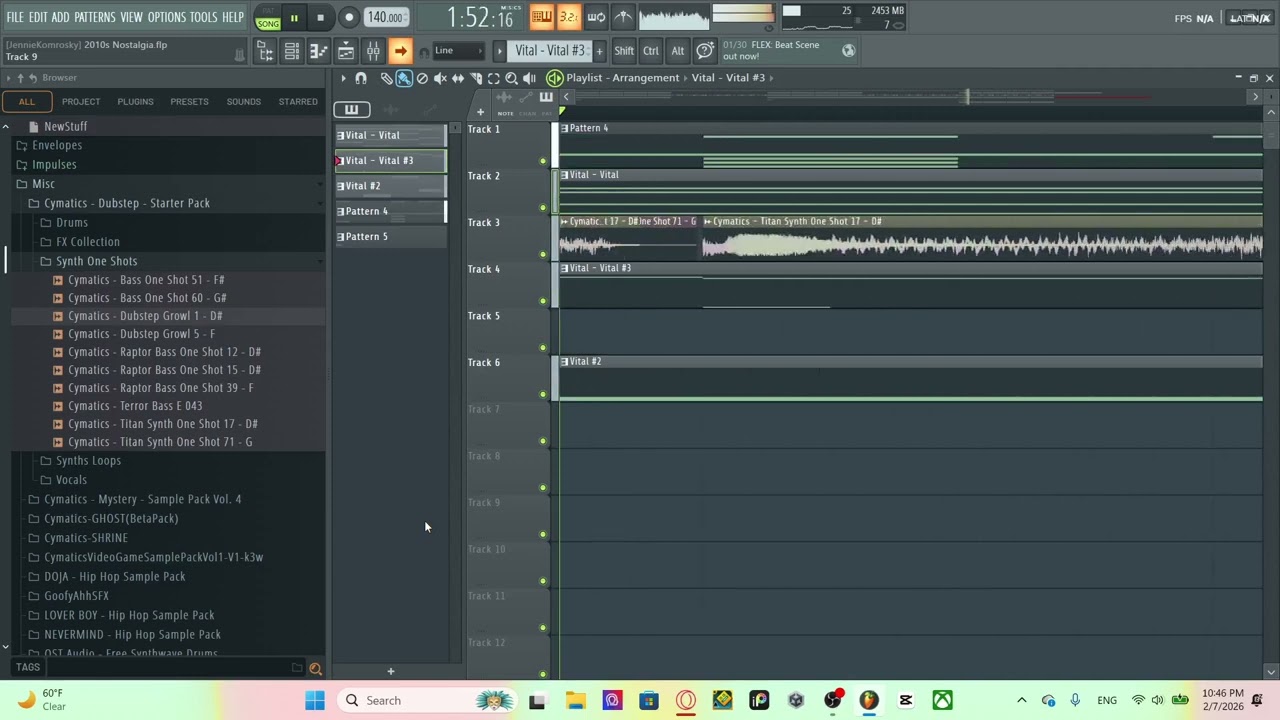The height and width of the screenshot is (720, 1280).
Task: Select the playlist Delete tool
Action: coord(422,78)
